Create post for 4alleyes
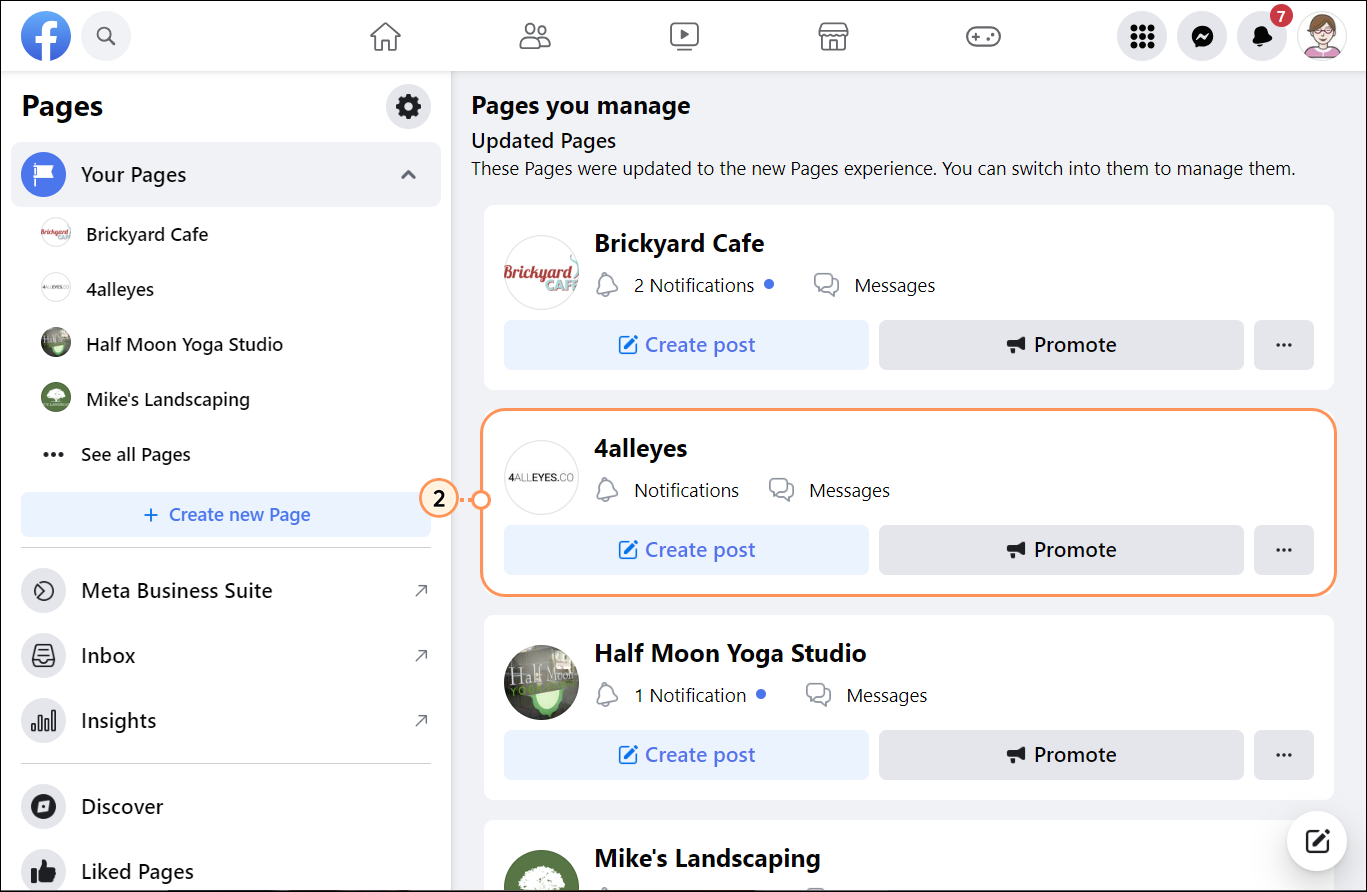 pyautogui.click(x=686, y=550)
